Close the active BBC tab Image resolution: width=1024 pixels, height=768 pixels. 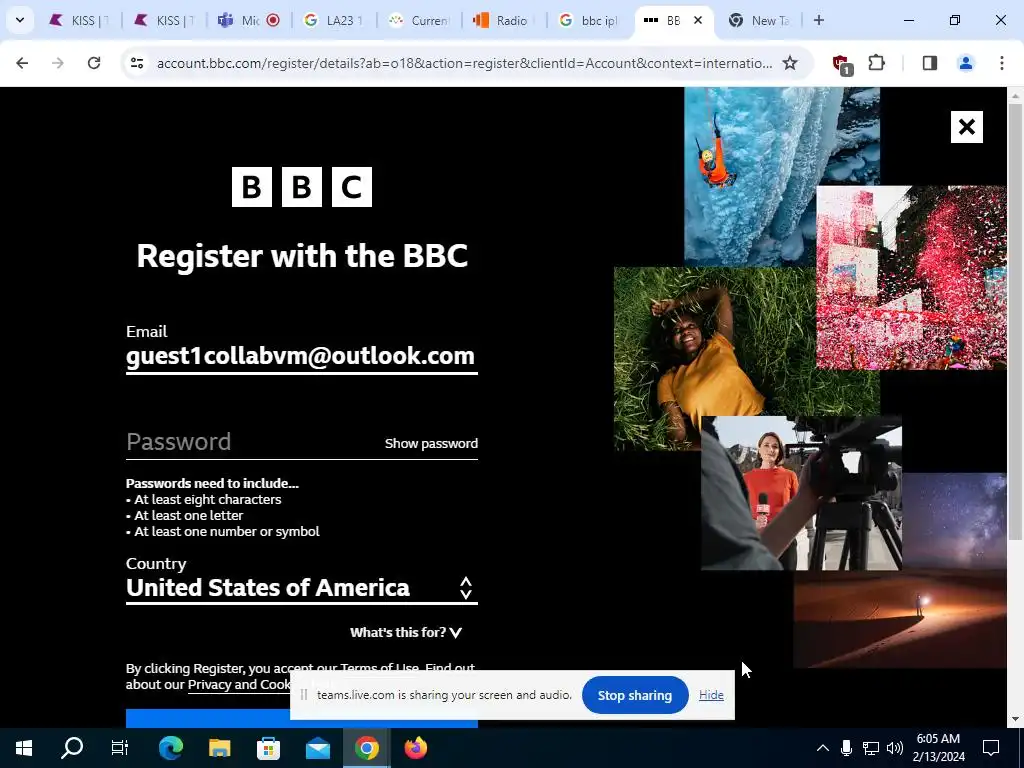697,20
